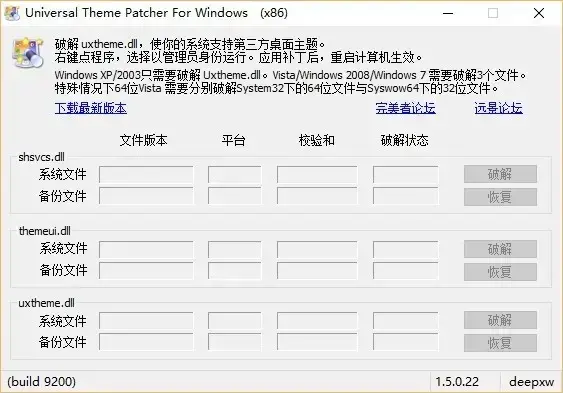
Task: Click 备份文件 label under themeui.dll
Action: point(64,270)
